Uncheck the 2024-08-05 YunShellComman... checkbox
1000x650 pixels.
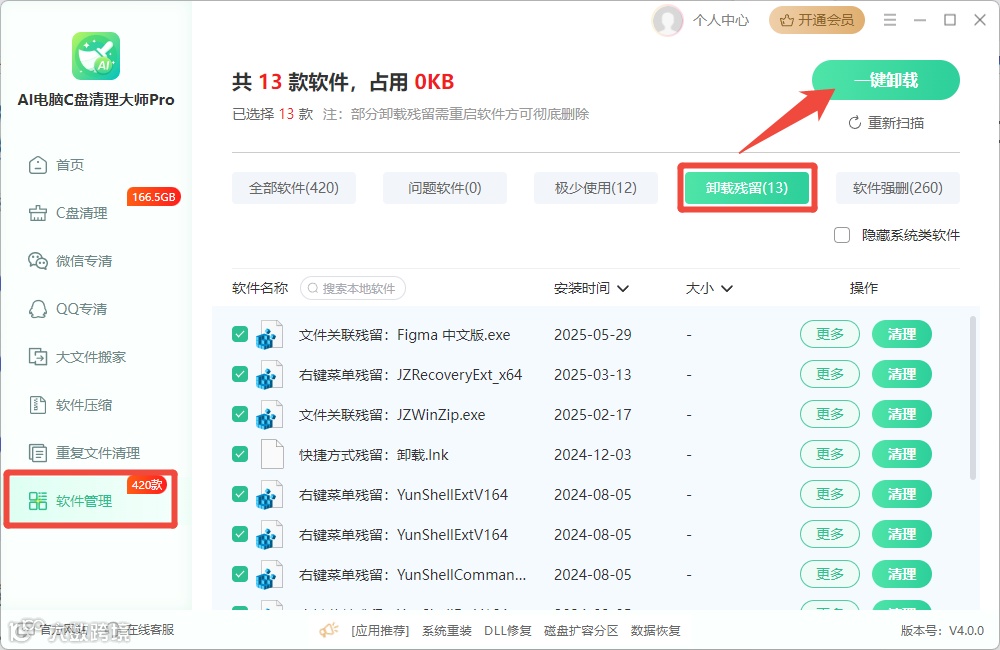click(x=240, y=574)
